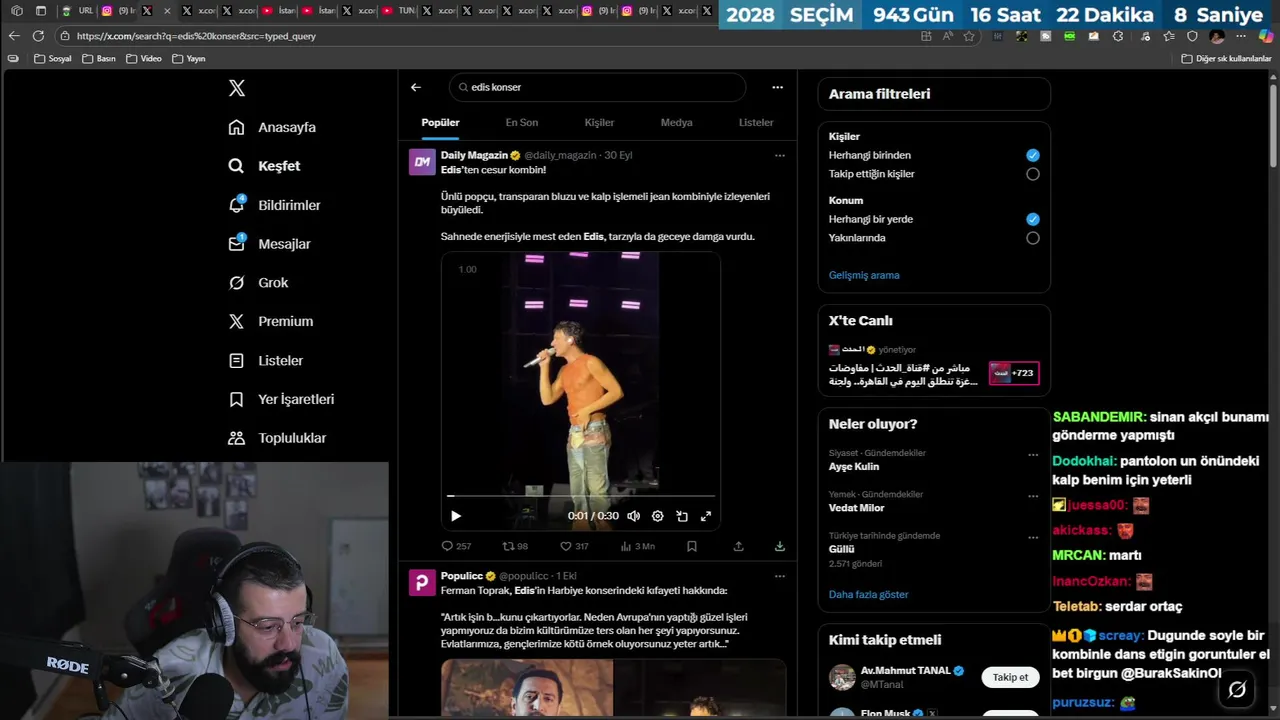
Task: Open 'Diğer sık kullanılanlar' bookmarks folder
Action: (1226, 59)
